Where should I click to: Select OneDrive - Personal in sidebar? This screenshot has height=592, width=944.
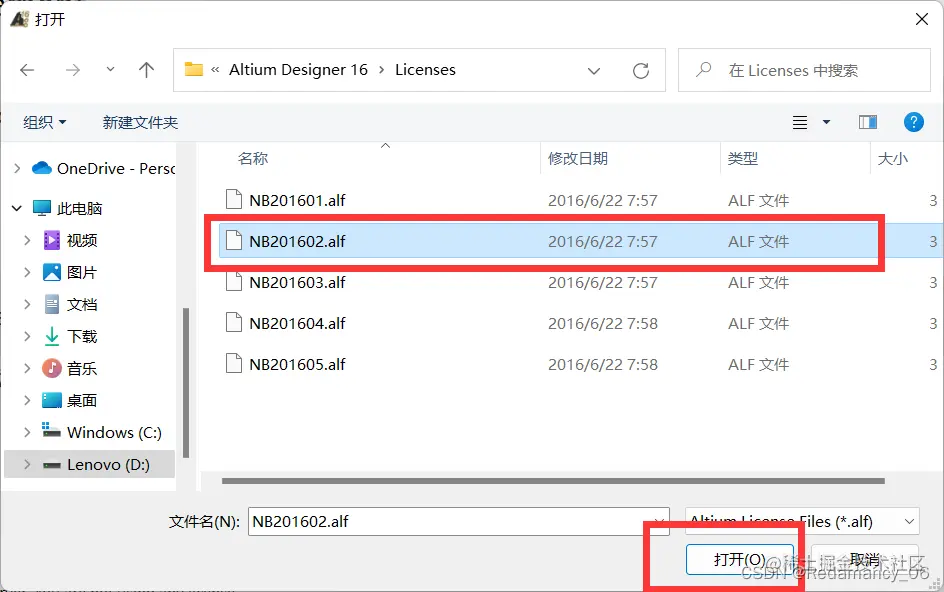click(103, 168)
